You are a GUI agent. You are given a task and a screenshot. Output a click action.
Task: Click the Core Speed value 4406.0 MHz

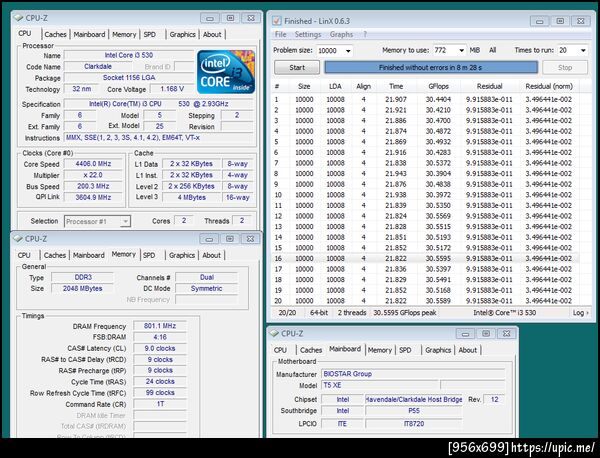[93, 164]
